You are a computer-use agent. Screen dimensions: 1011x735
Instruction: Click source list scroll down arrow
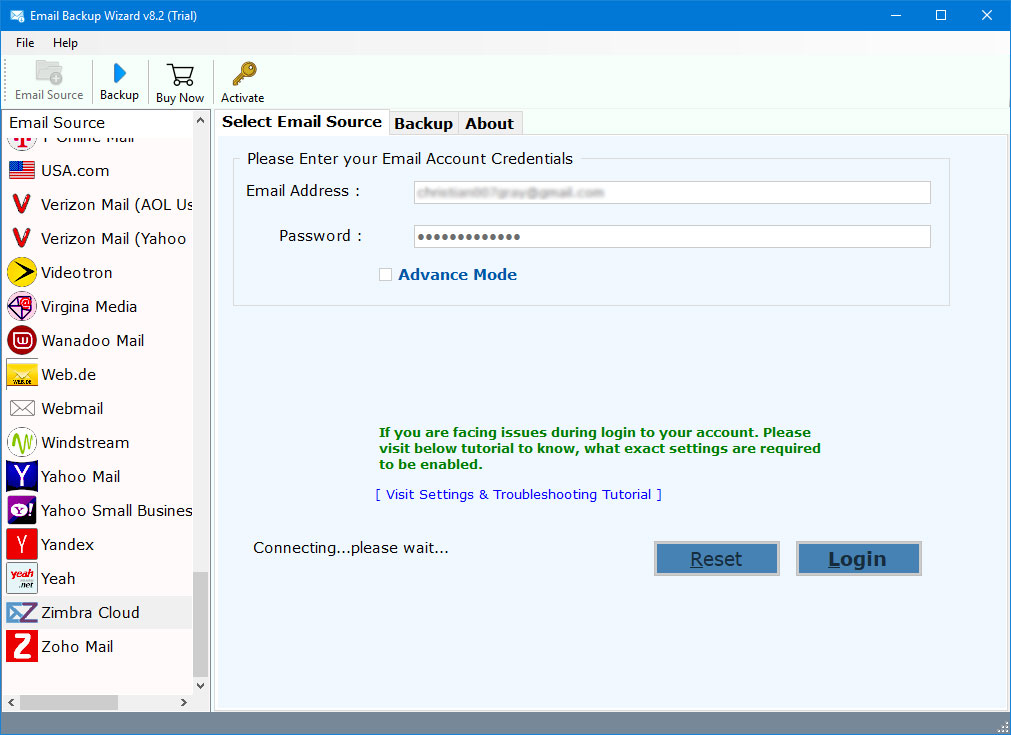point(201,686)
